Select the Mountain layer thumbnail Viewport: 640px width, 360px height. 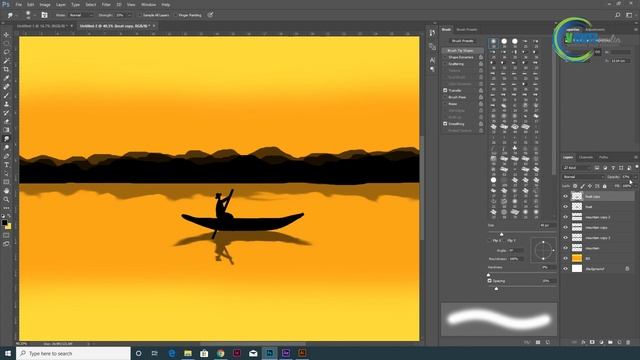(577, 248)
